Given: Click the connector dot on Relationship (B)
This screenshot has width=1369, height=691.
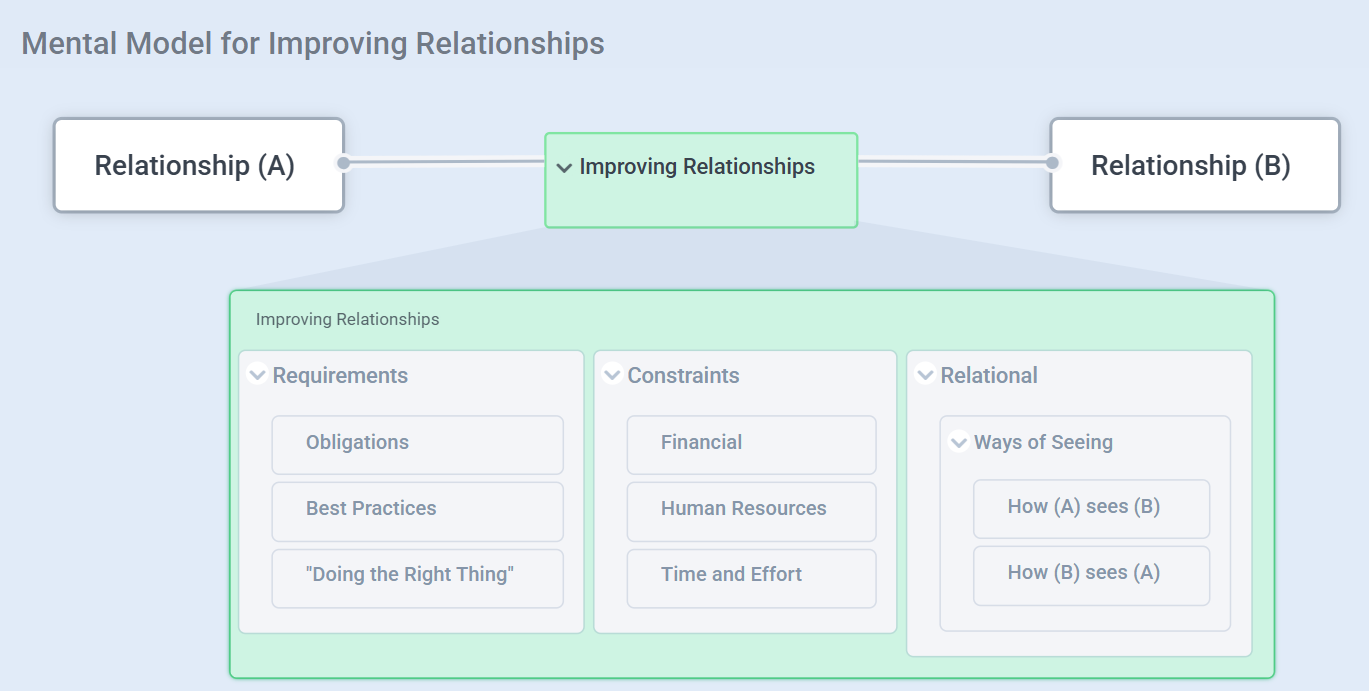Looking at the screenshot, I should pos(1051,163).
